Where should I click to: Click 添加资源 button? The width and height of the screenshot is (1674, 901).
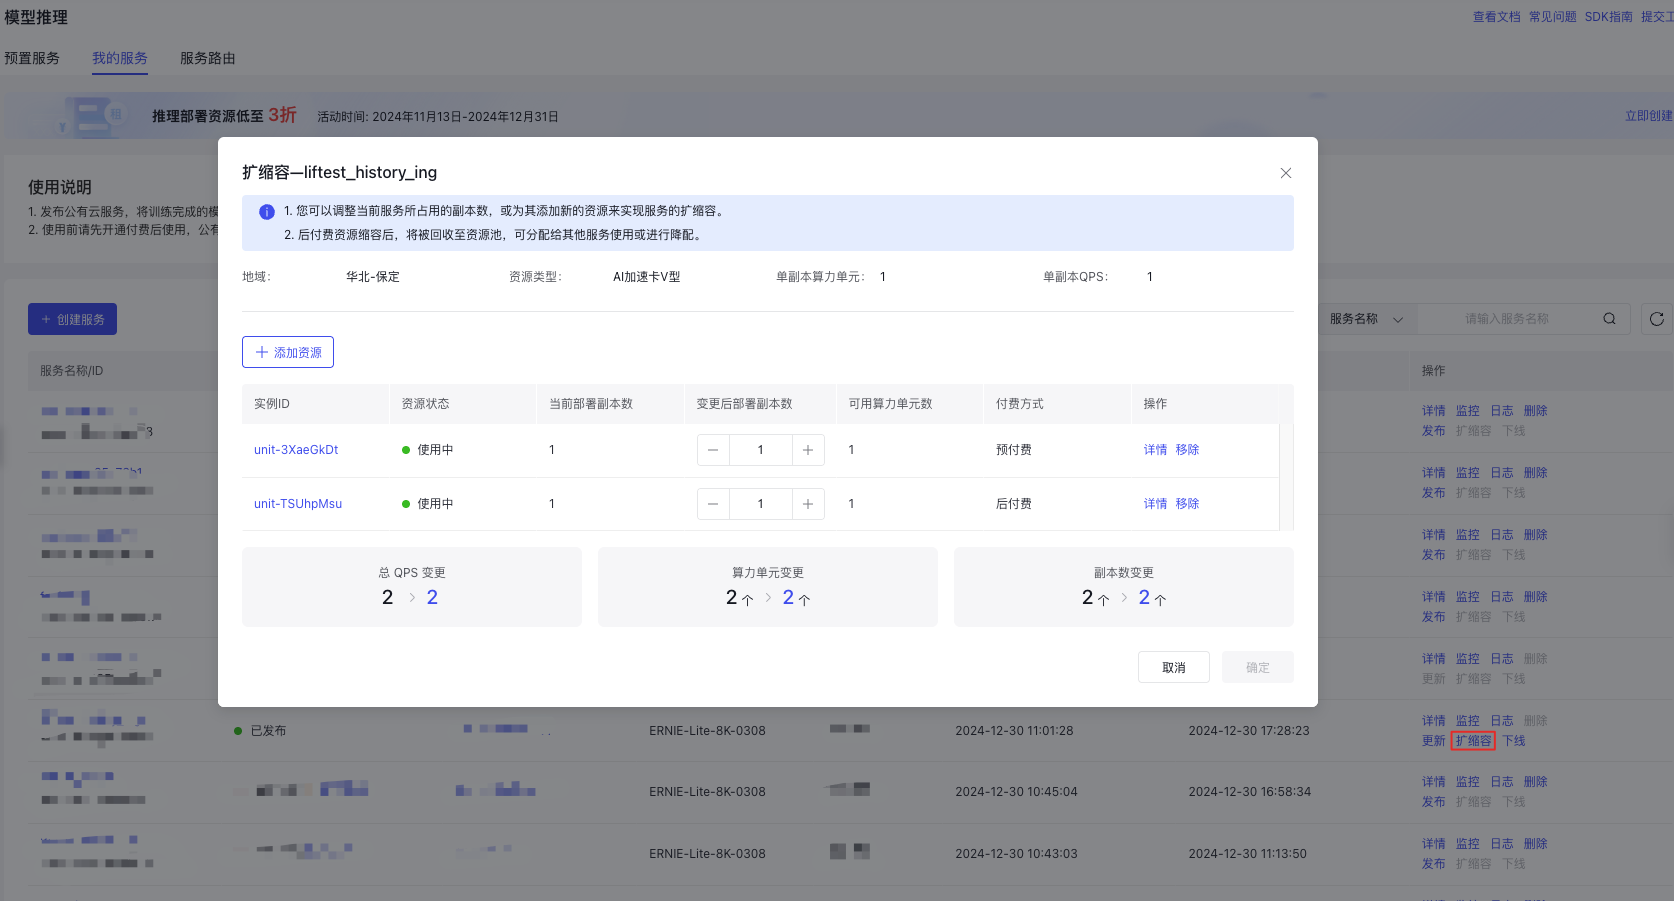pyautogui.click(x=288, y=352)
